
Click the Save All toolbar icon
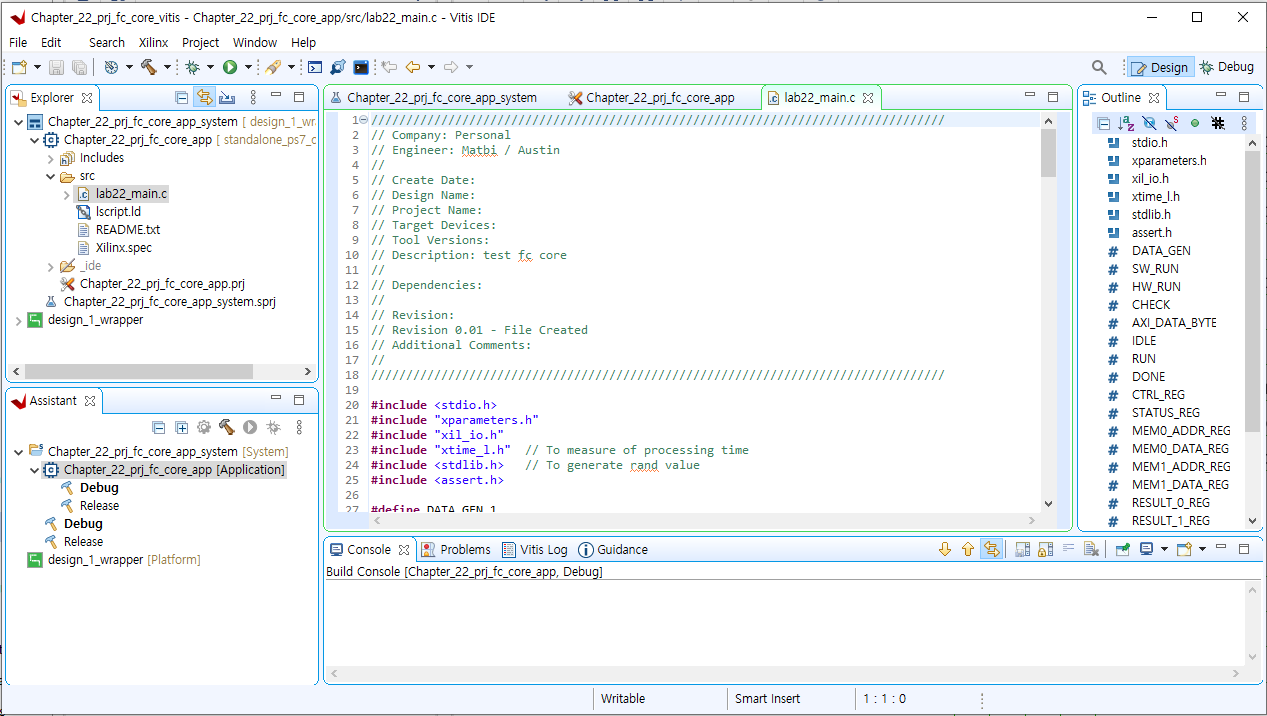78,67
